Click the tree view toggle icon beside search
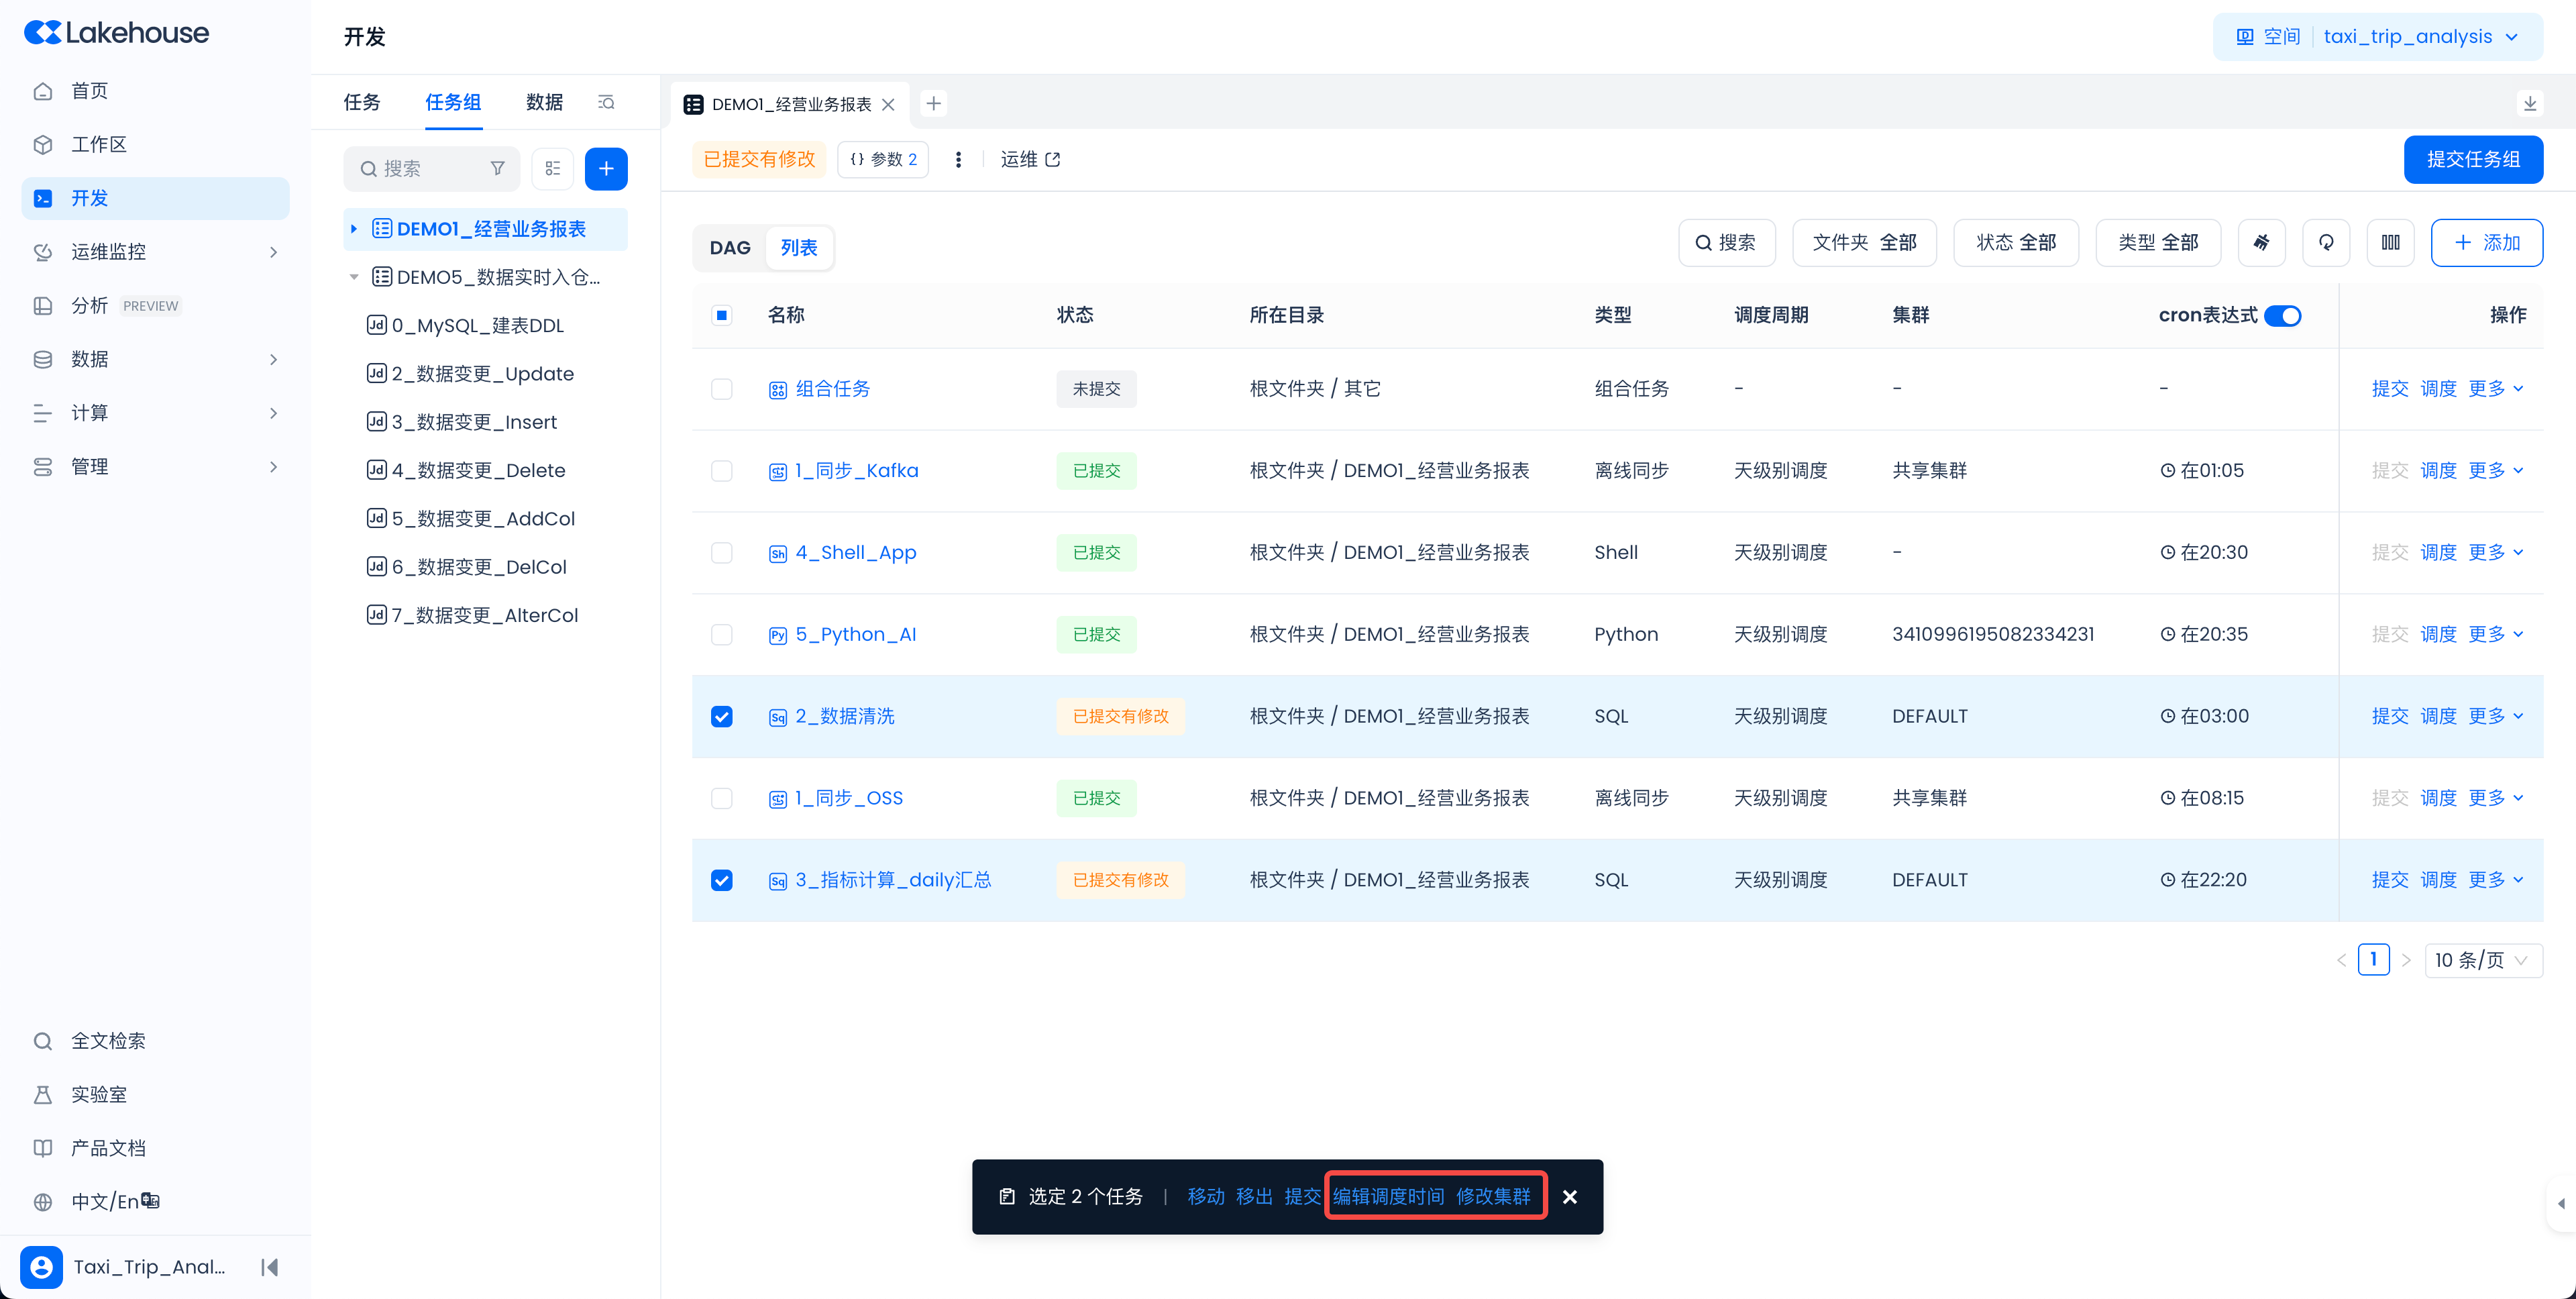Screen dimensions: 2576x1299 click(553, 169)
